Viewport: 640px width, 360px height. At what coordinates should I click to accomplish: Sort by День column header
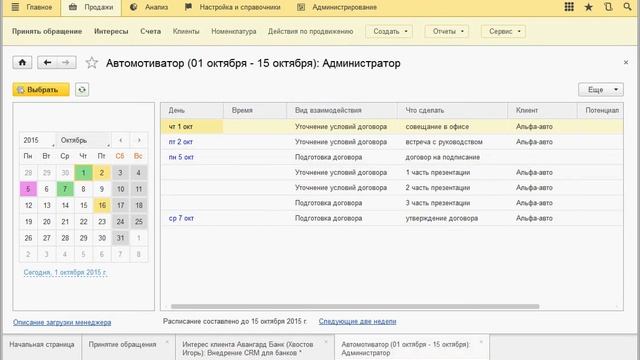coord(192,110)
